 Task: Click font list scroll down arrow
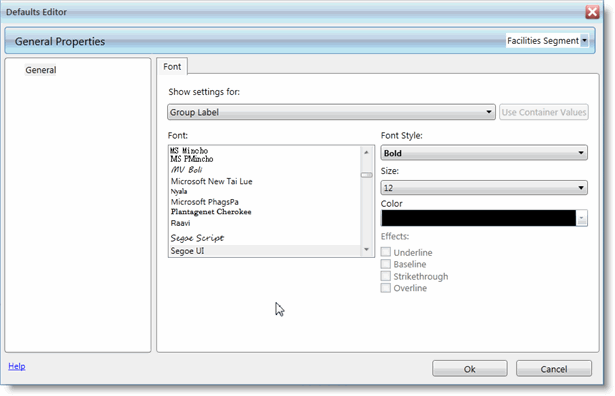coord(366,250)
